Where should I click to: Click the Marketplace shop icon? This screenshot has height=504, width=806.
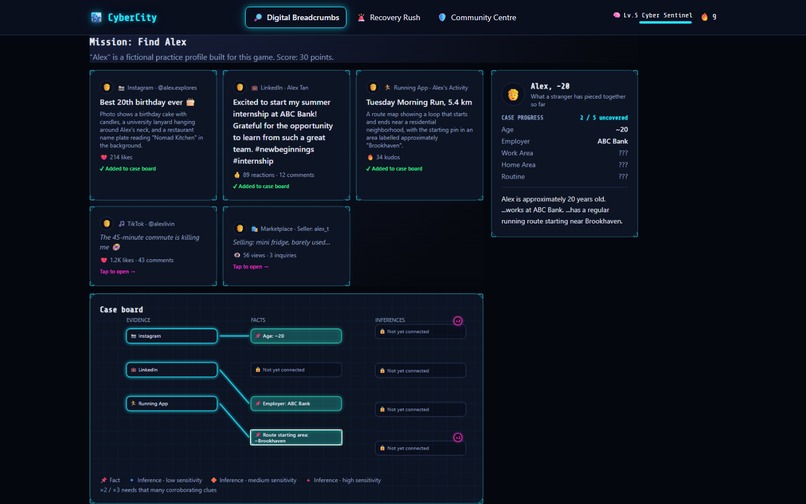(254, 229)
